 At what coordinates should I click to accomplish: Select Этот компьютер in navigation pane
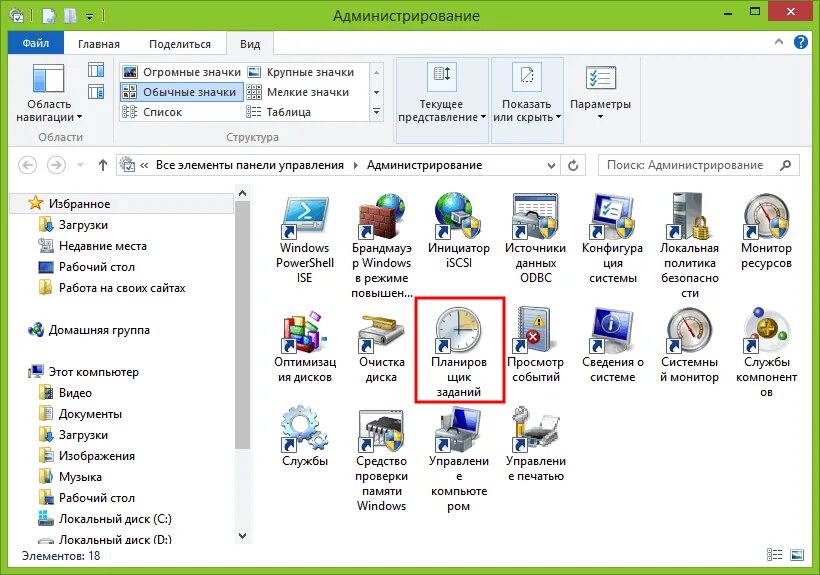coord(94,372)
